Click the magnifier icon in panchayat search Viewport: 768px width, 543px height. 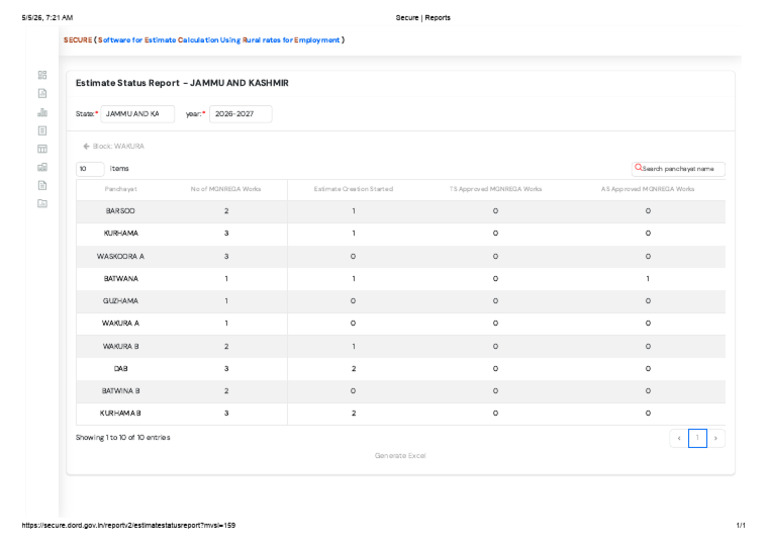(638, 167)
